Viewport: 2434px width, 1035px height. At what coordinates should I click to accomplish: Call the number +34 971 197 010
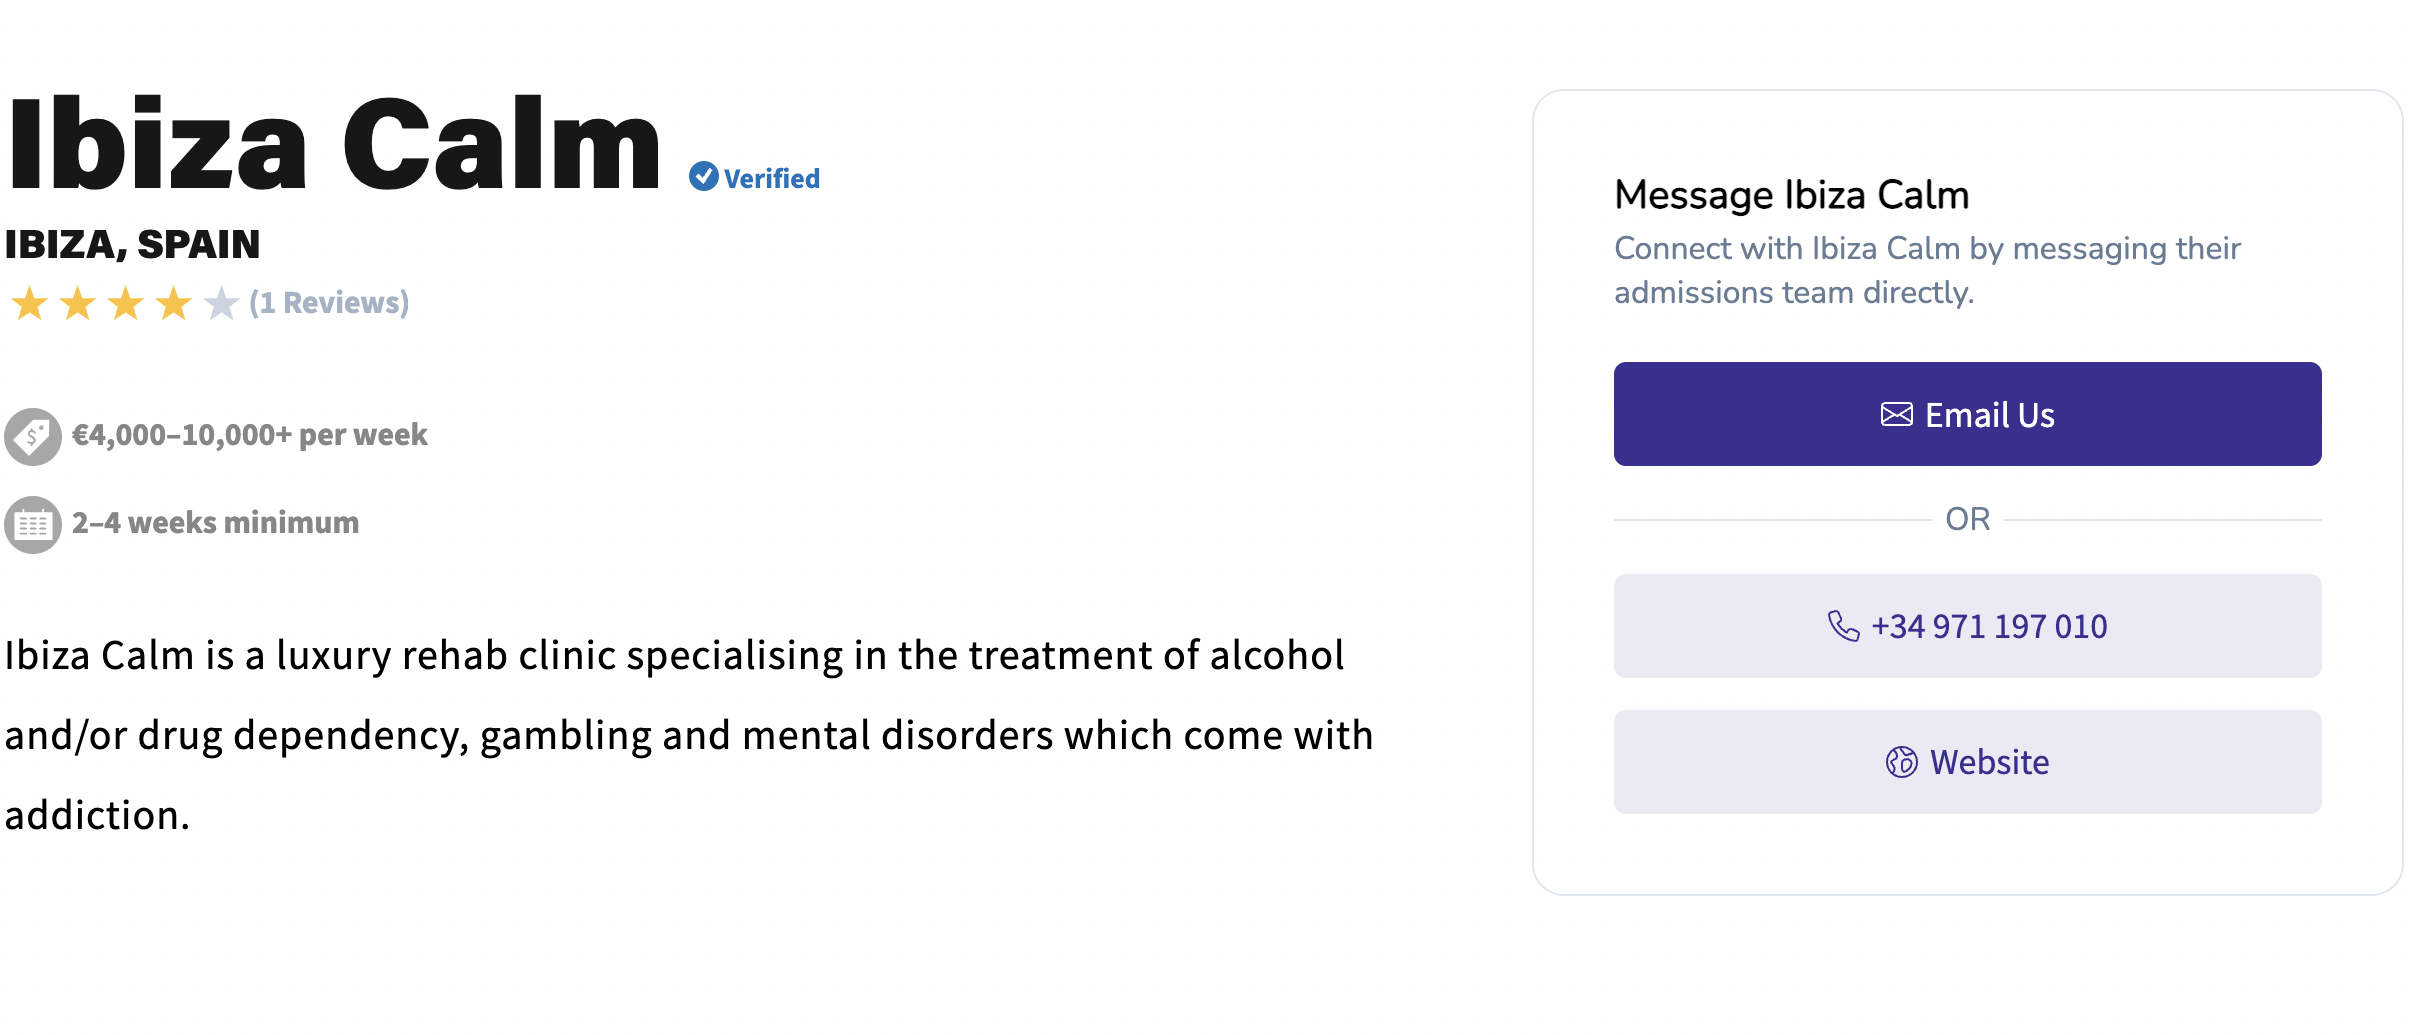point(1988,626)
